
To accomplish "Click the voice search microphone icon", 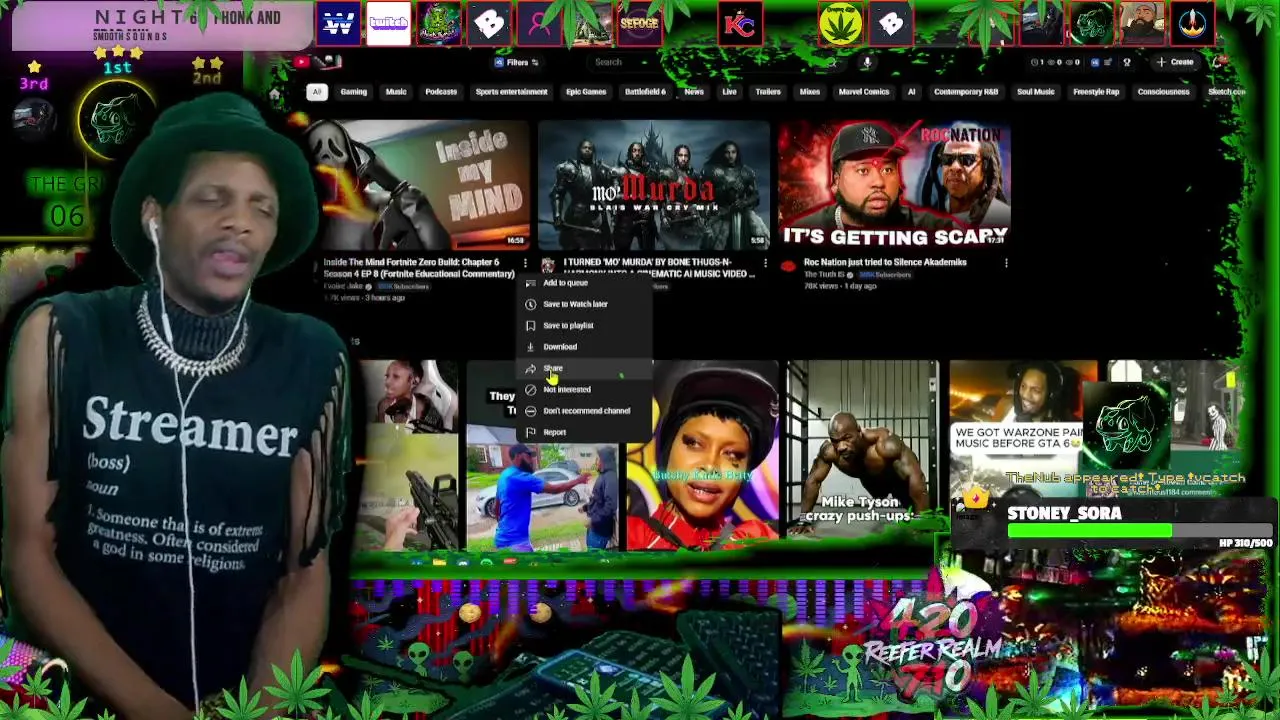I will coord(867,62).
